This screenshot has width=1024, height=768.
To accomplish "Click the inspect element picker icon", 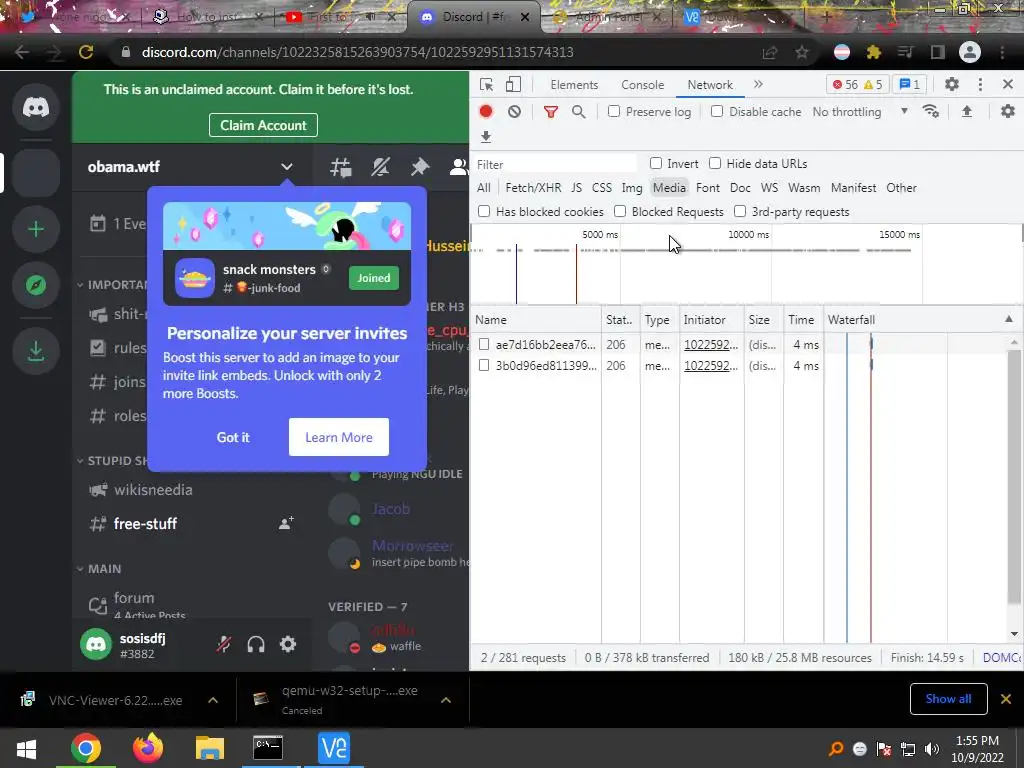I will [486, 85].
